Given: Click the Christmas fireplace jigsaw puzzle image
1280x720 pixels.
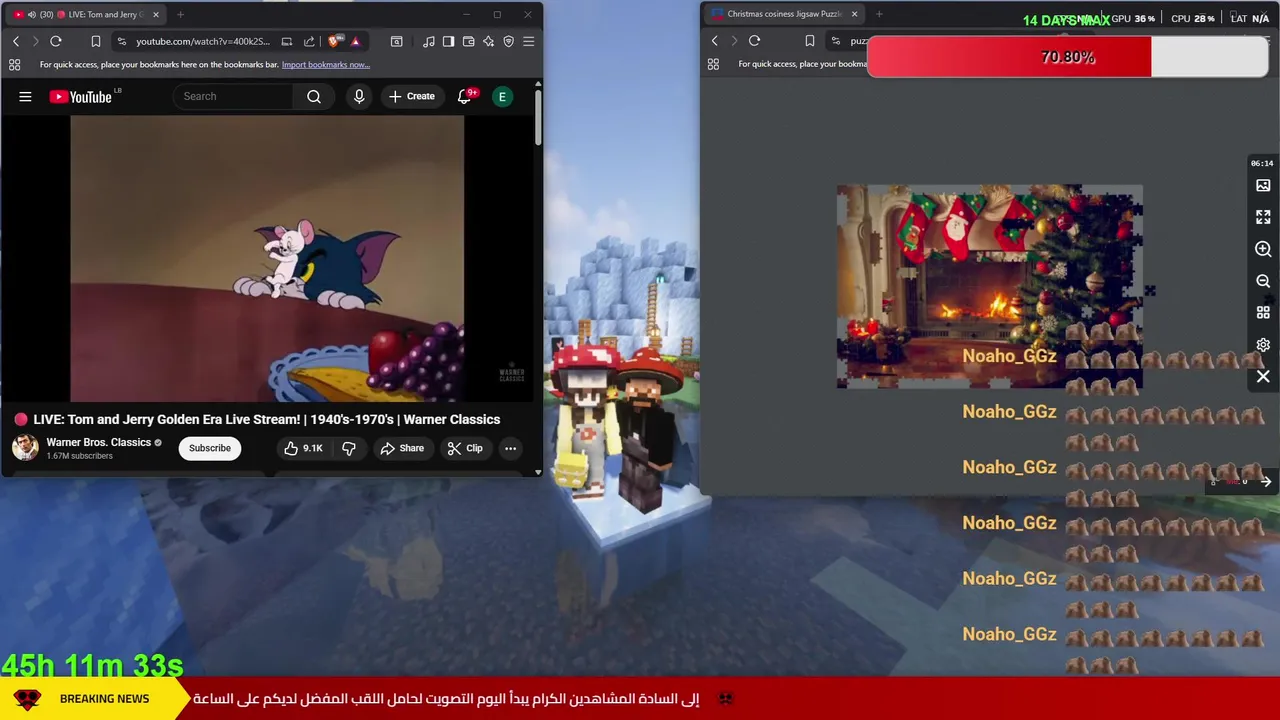Looking at the screenshot, I should [x=989, y=286].
